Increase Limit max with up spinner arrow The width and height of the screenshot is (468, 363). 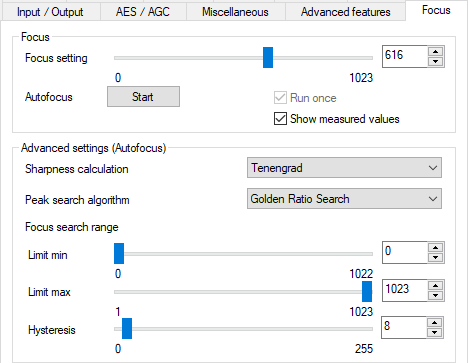click(435, 286)
